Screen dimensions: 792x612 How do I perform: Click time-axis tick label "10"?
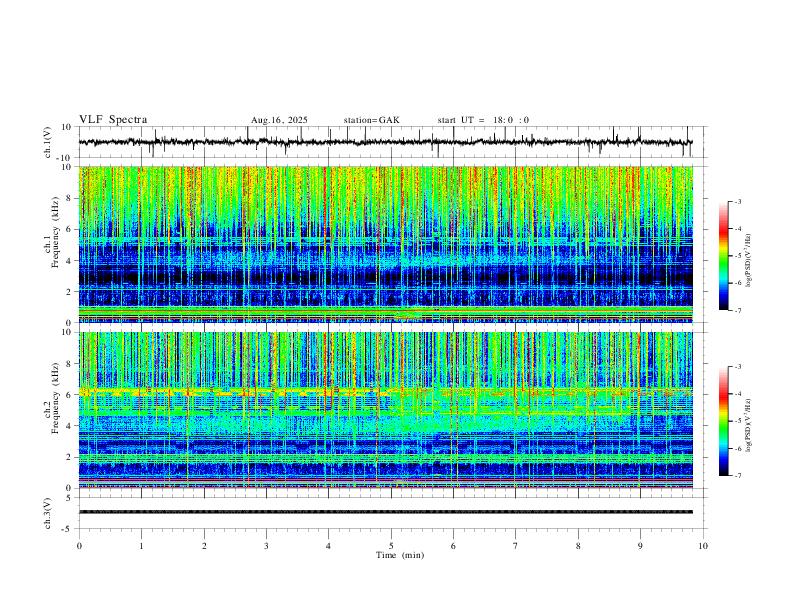pyautogui.click(x=703, y=546)
